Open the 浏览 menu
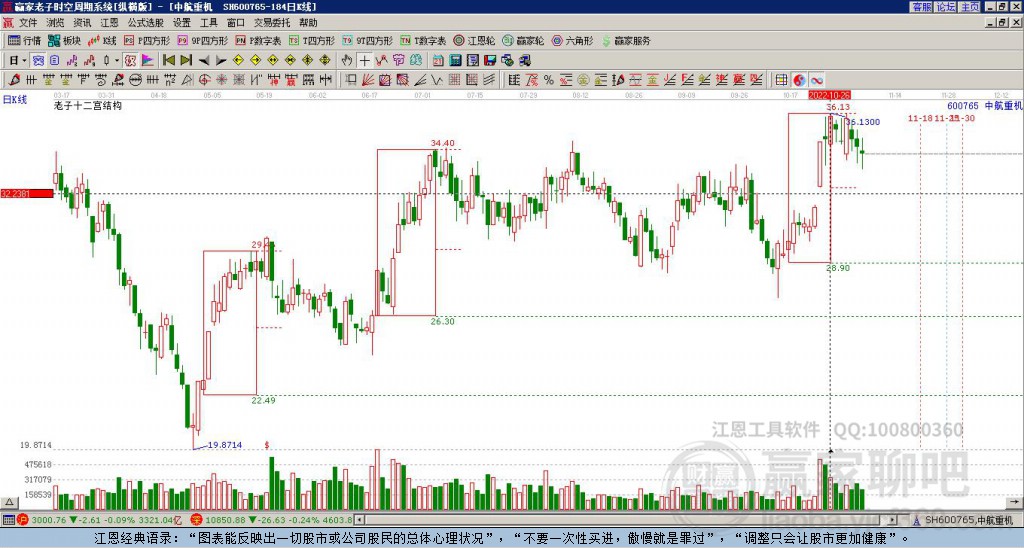Image resolution: width=1024 pixels, height=548 pixels. pos(55,23)
